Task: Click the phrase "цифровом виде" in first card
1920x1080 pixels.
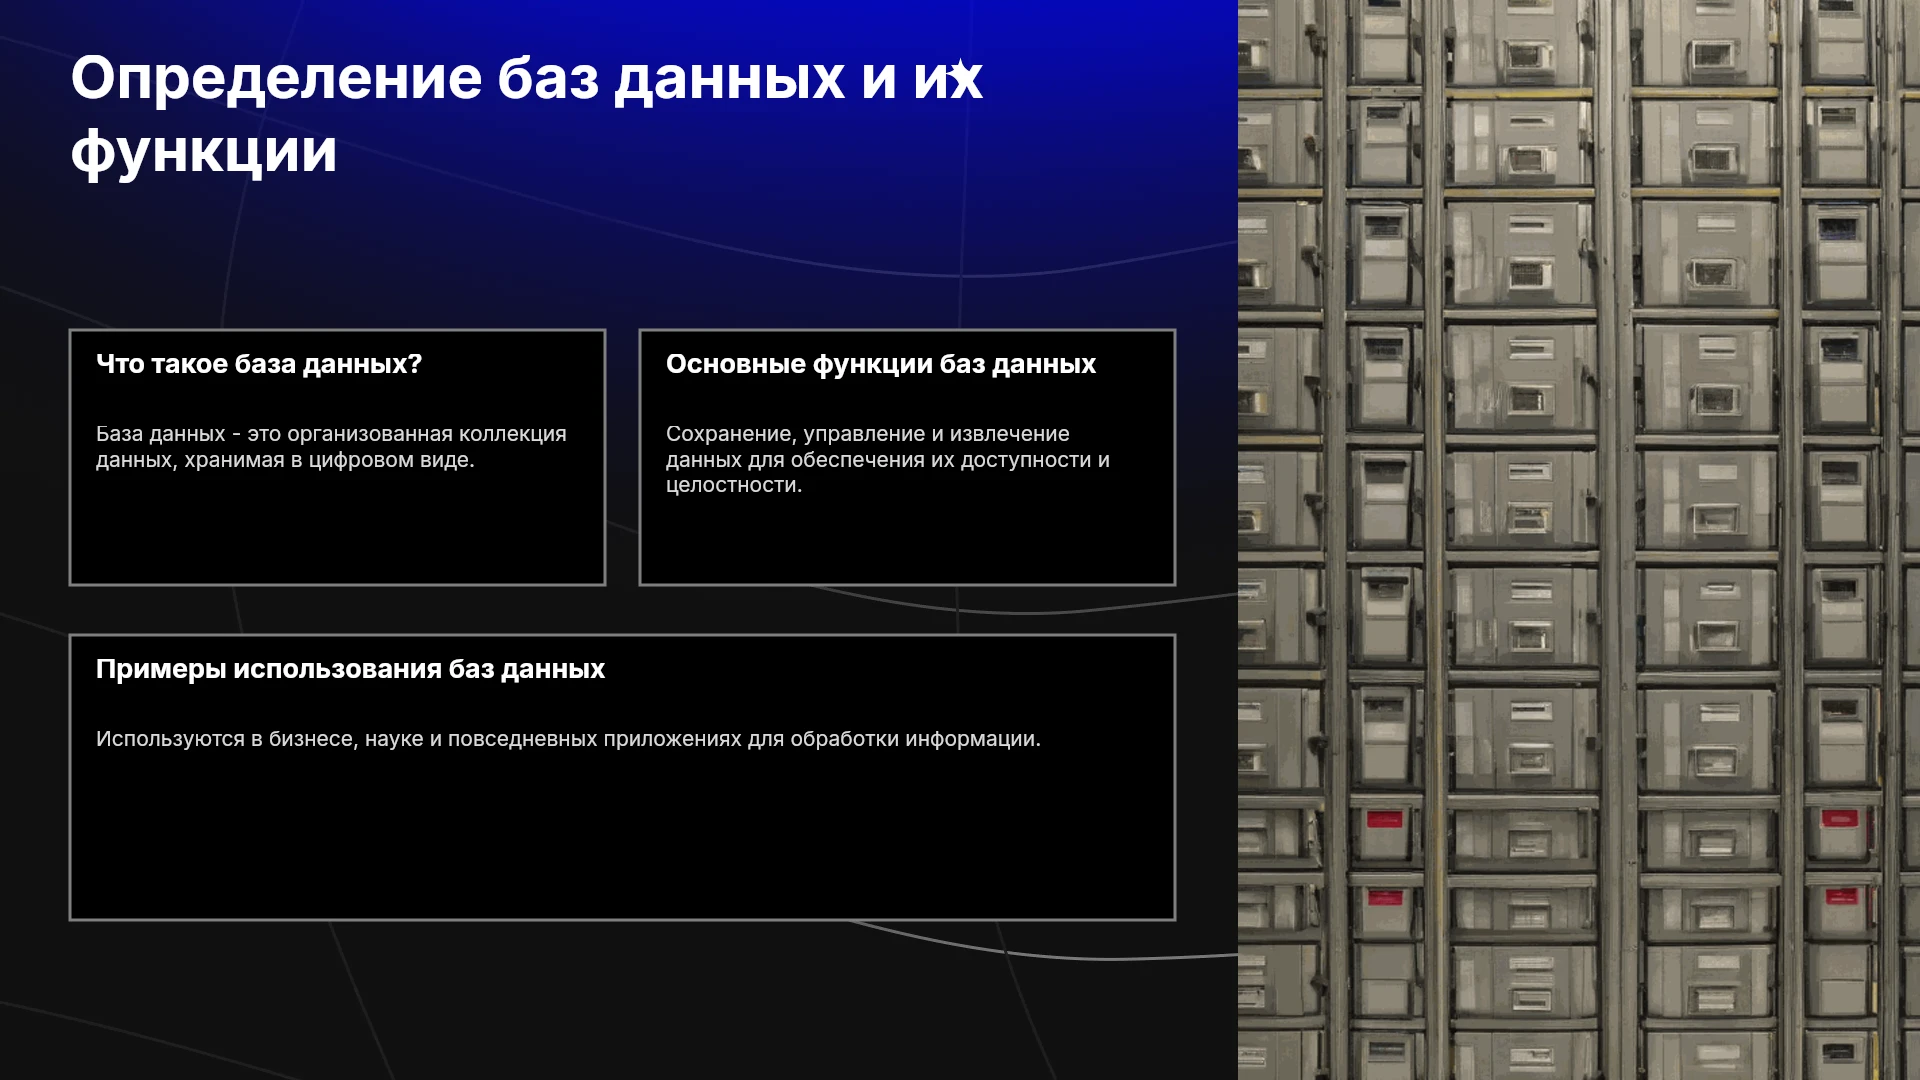Action: [389, 460]
